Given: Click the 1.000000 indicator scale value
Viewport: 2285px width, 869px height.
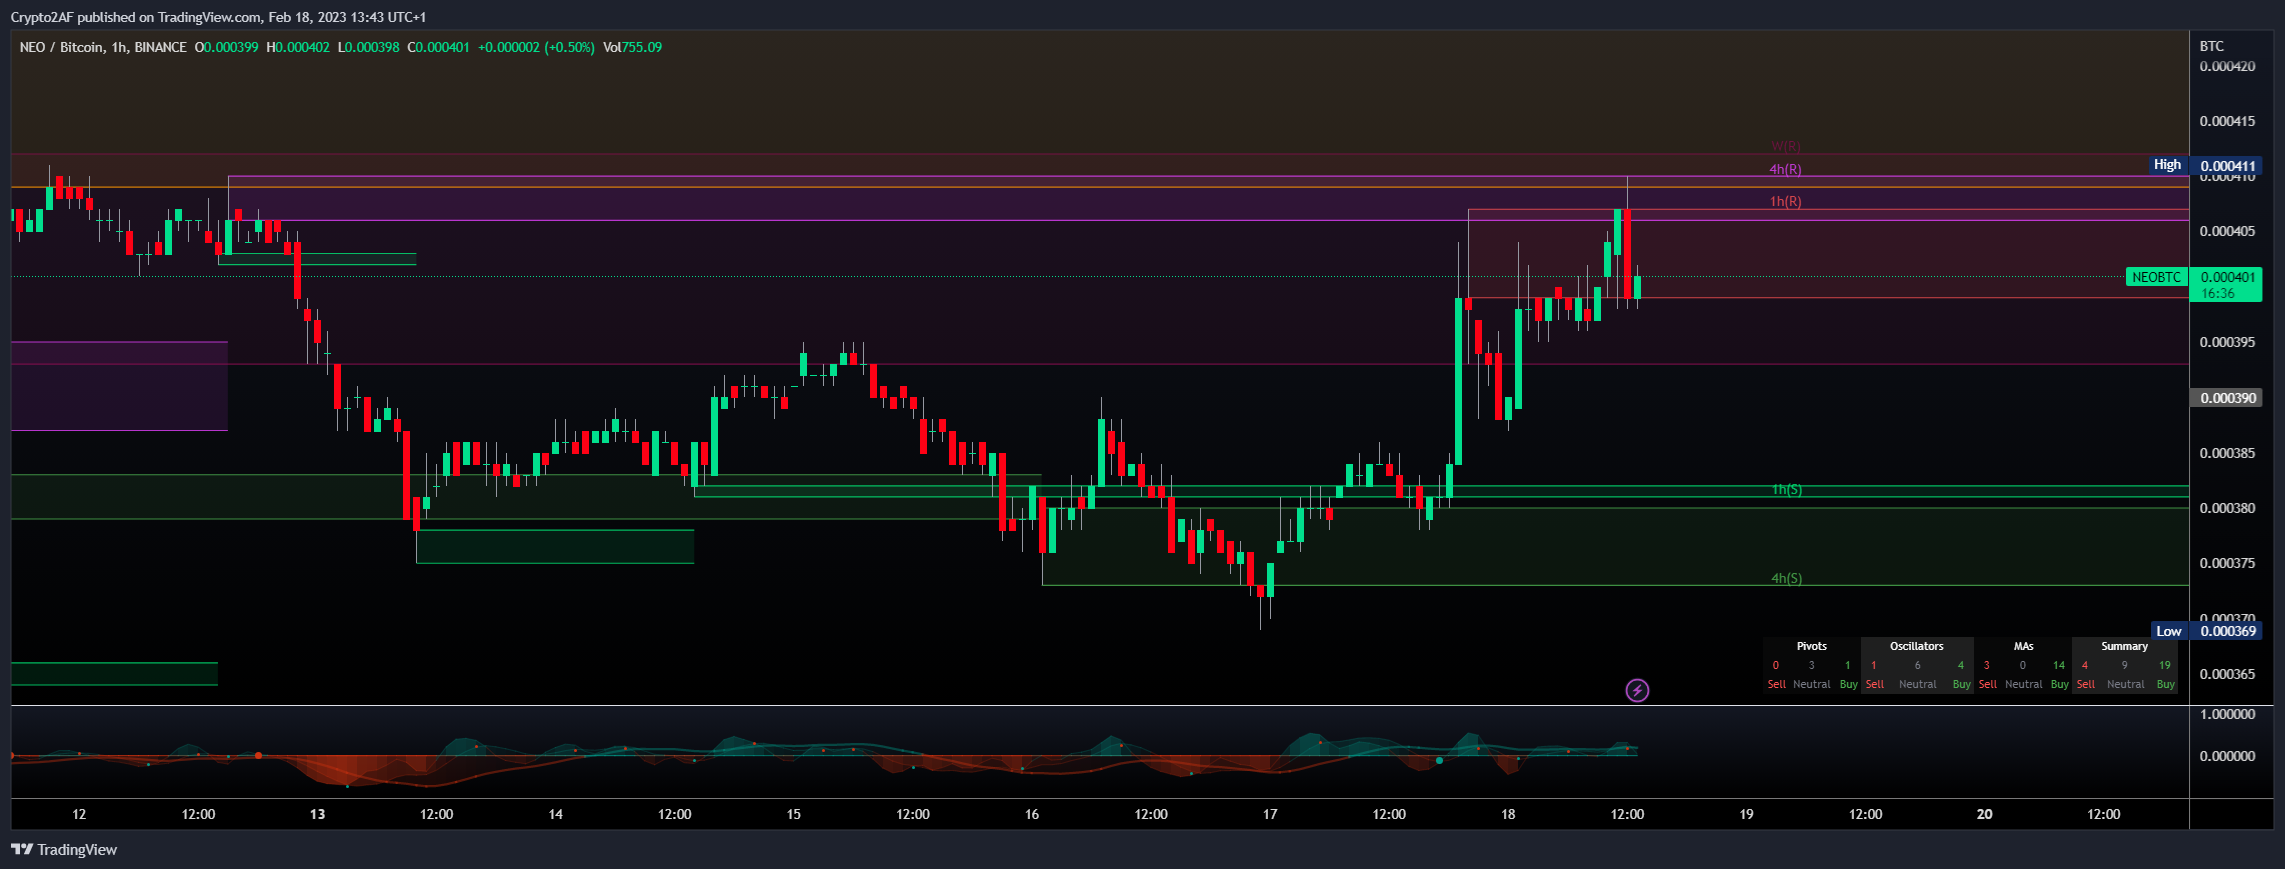Looking at the screenshot, I should (2227, 715).
